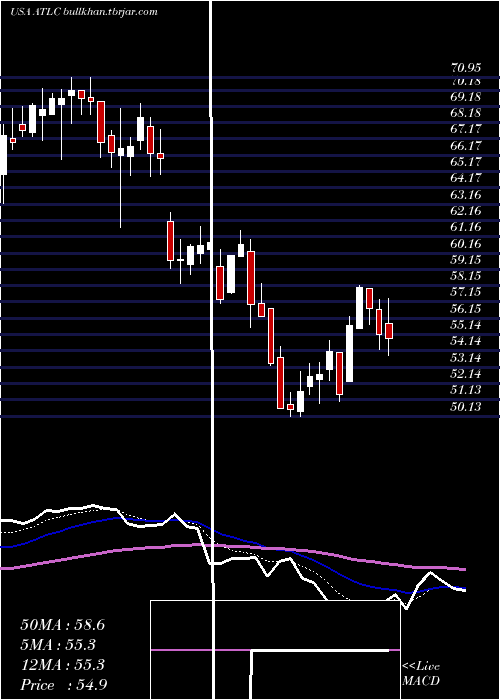
Task: Click the 'Price : 54.9' readout
Action: tap(63, 685)
